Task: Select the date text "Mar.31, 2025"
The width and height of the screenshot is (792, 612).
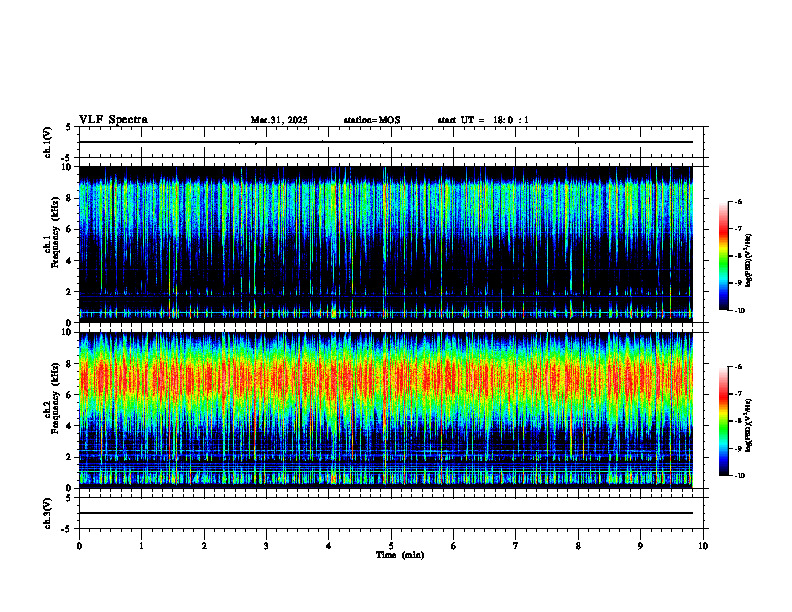Action: pos(279,120)
